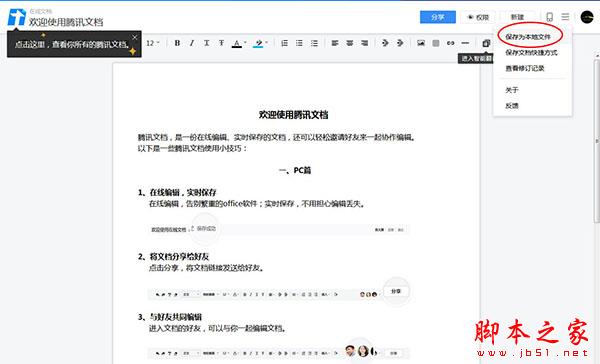Insert an image using the picture icon
This screenshot has height=364, width=600.
[x=421, y=43]
